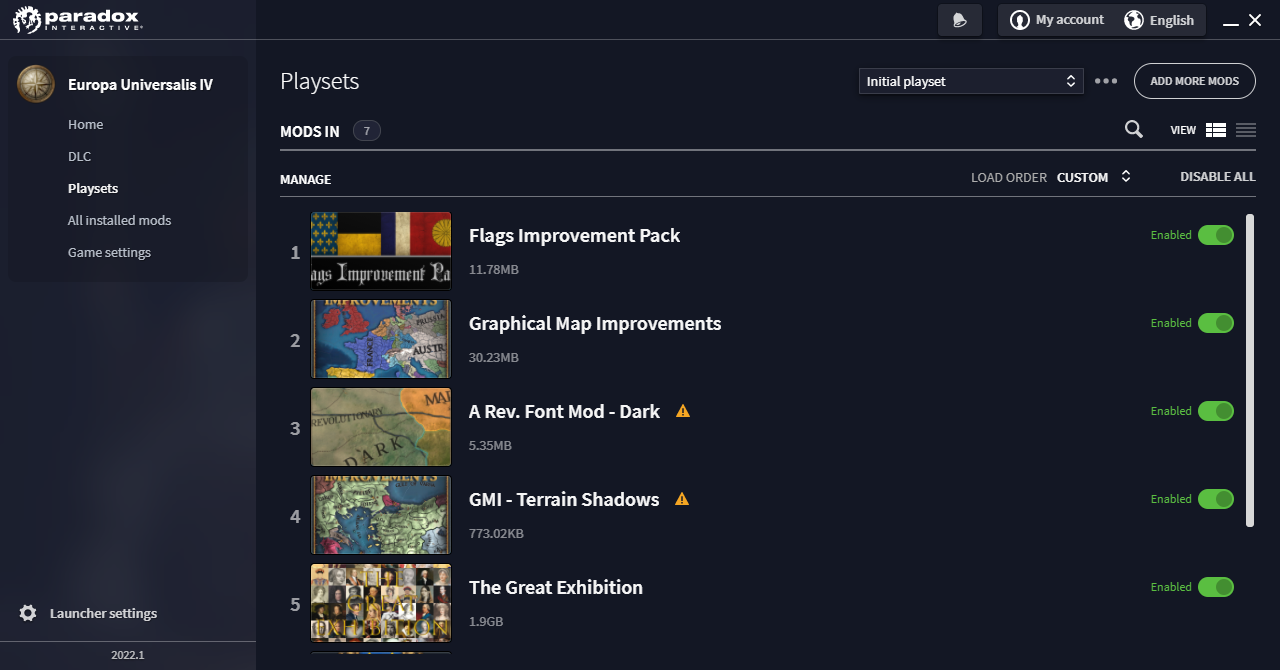The width and height of the screenshot is (1280, 670).
Task: Click the Europa Universalis IV game icon
Action: 36,84
